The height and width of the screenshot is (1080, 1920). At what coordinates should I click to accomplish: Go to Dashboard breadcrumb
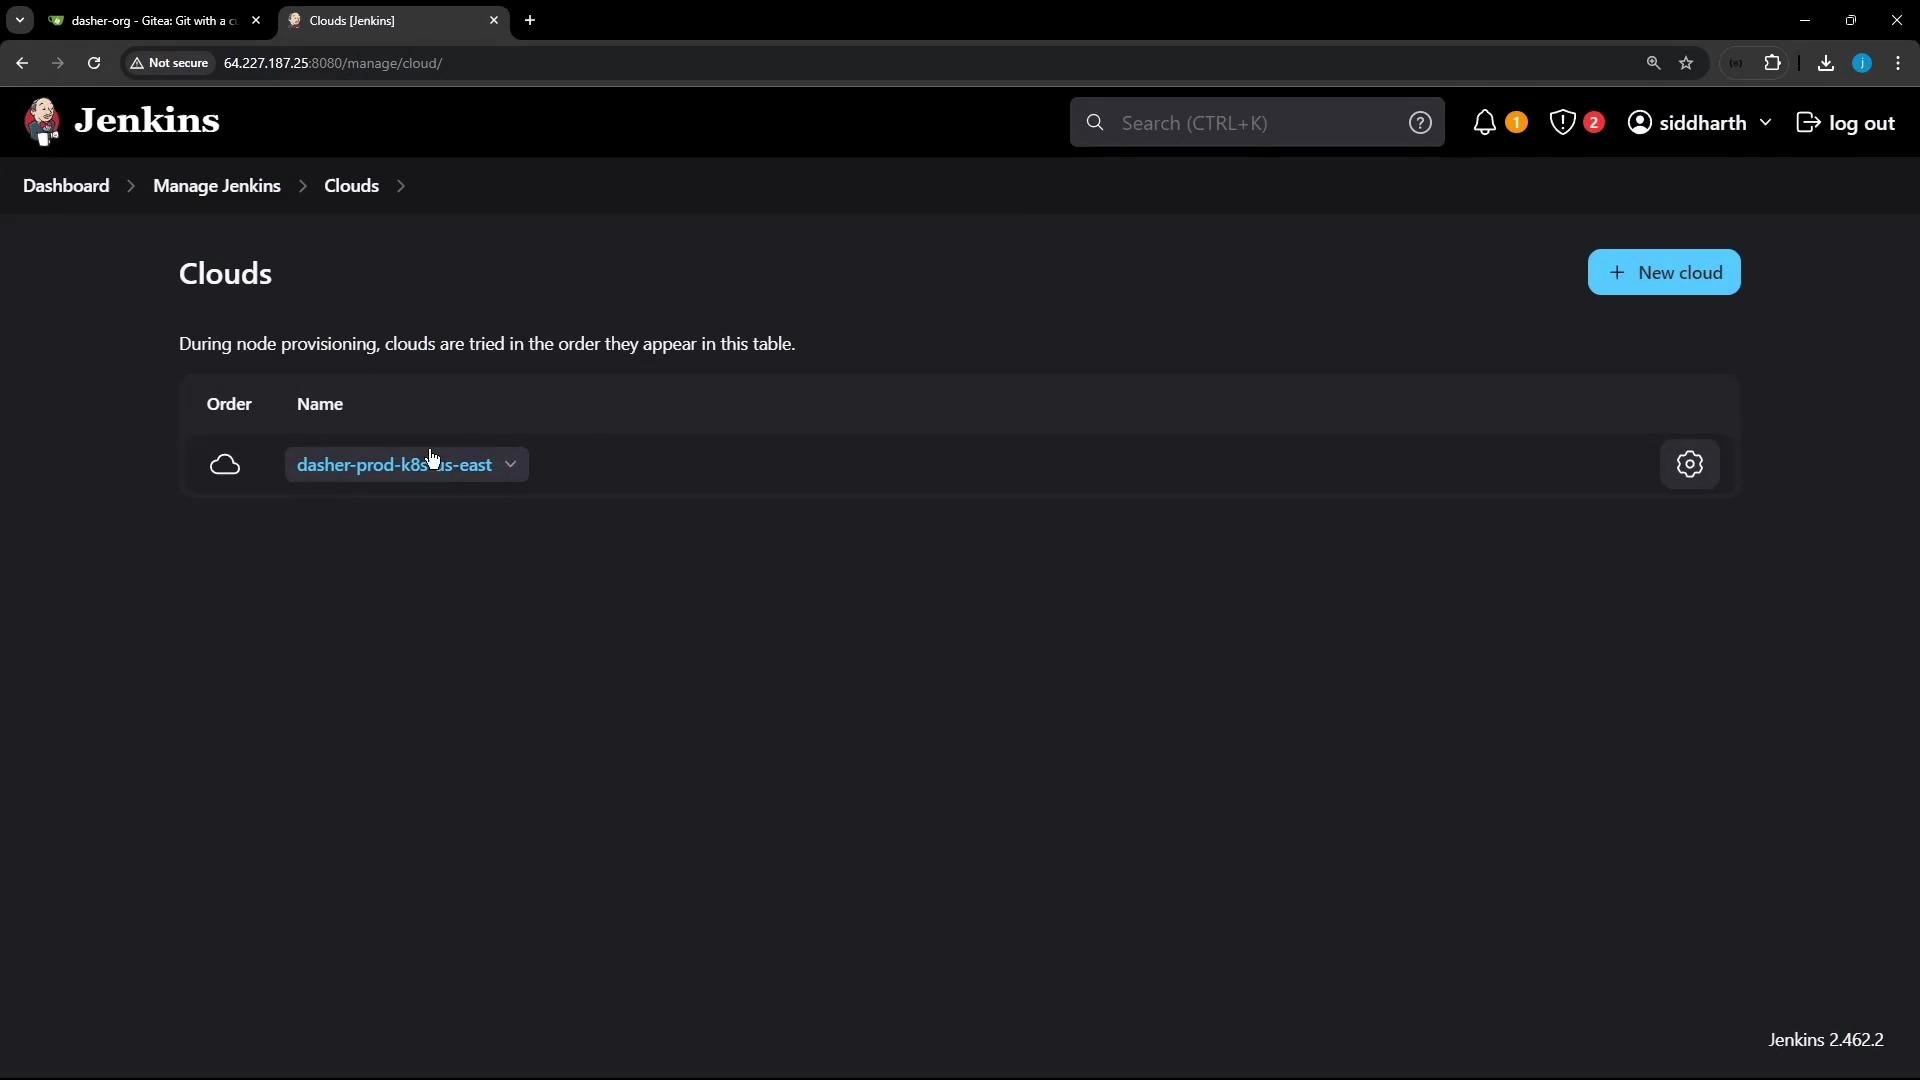66,186
